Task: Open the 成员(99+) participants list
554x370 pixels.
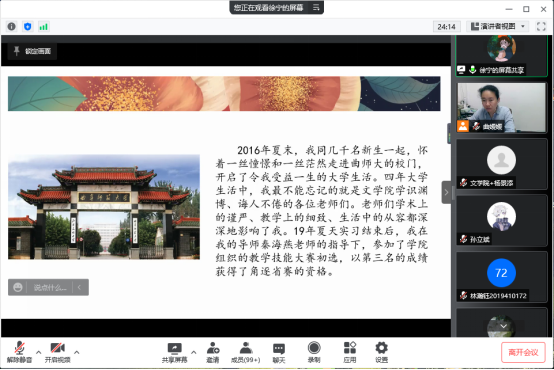Action: 246,352
